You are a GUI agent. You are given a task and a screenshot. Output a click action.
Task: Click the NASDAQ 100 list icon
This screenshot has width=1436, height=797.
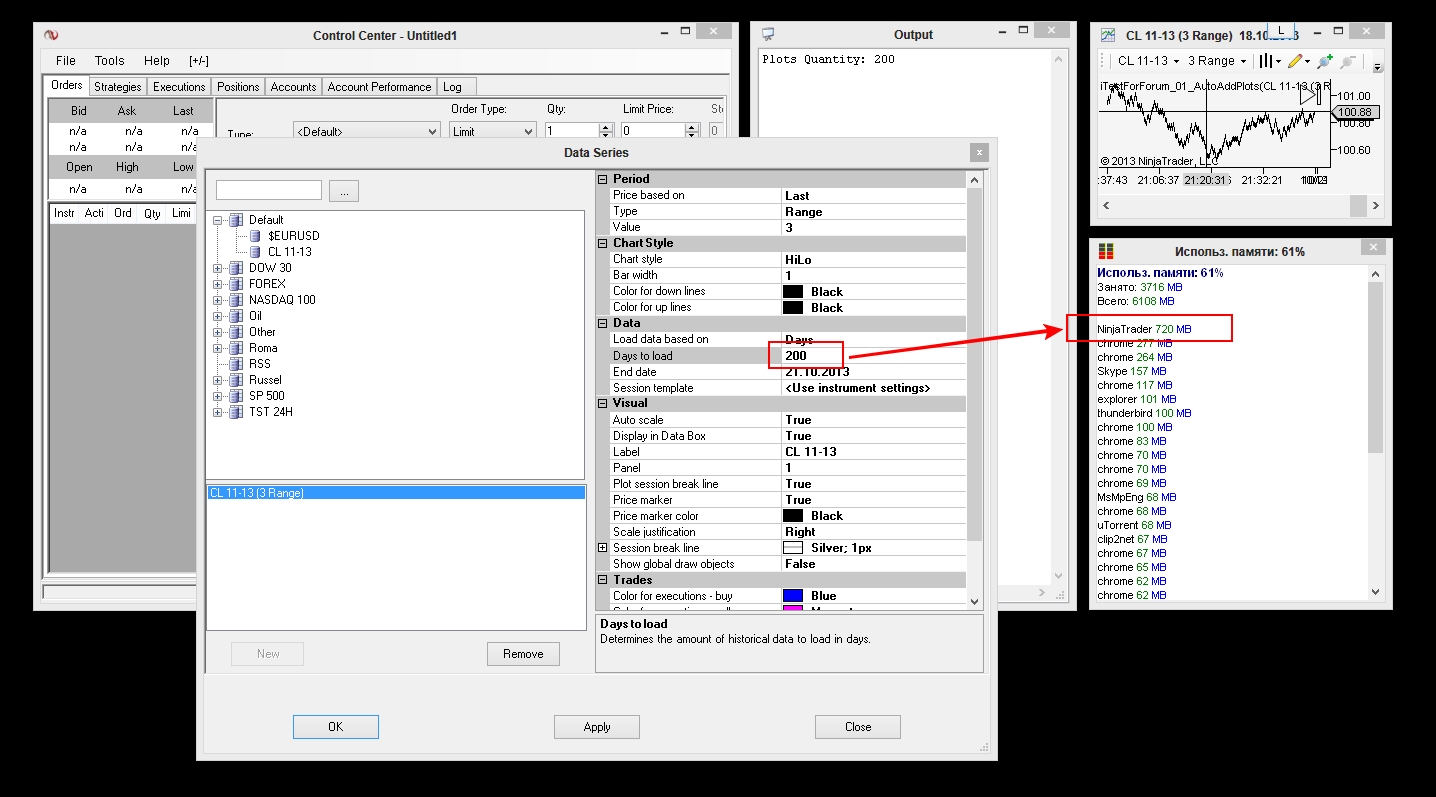click(236, 300)
